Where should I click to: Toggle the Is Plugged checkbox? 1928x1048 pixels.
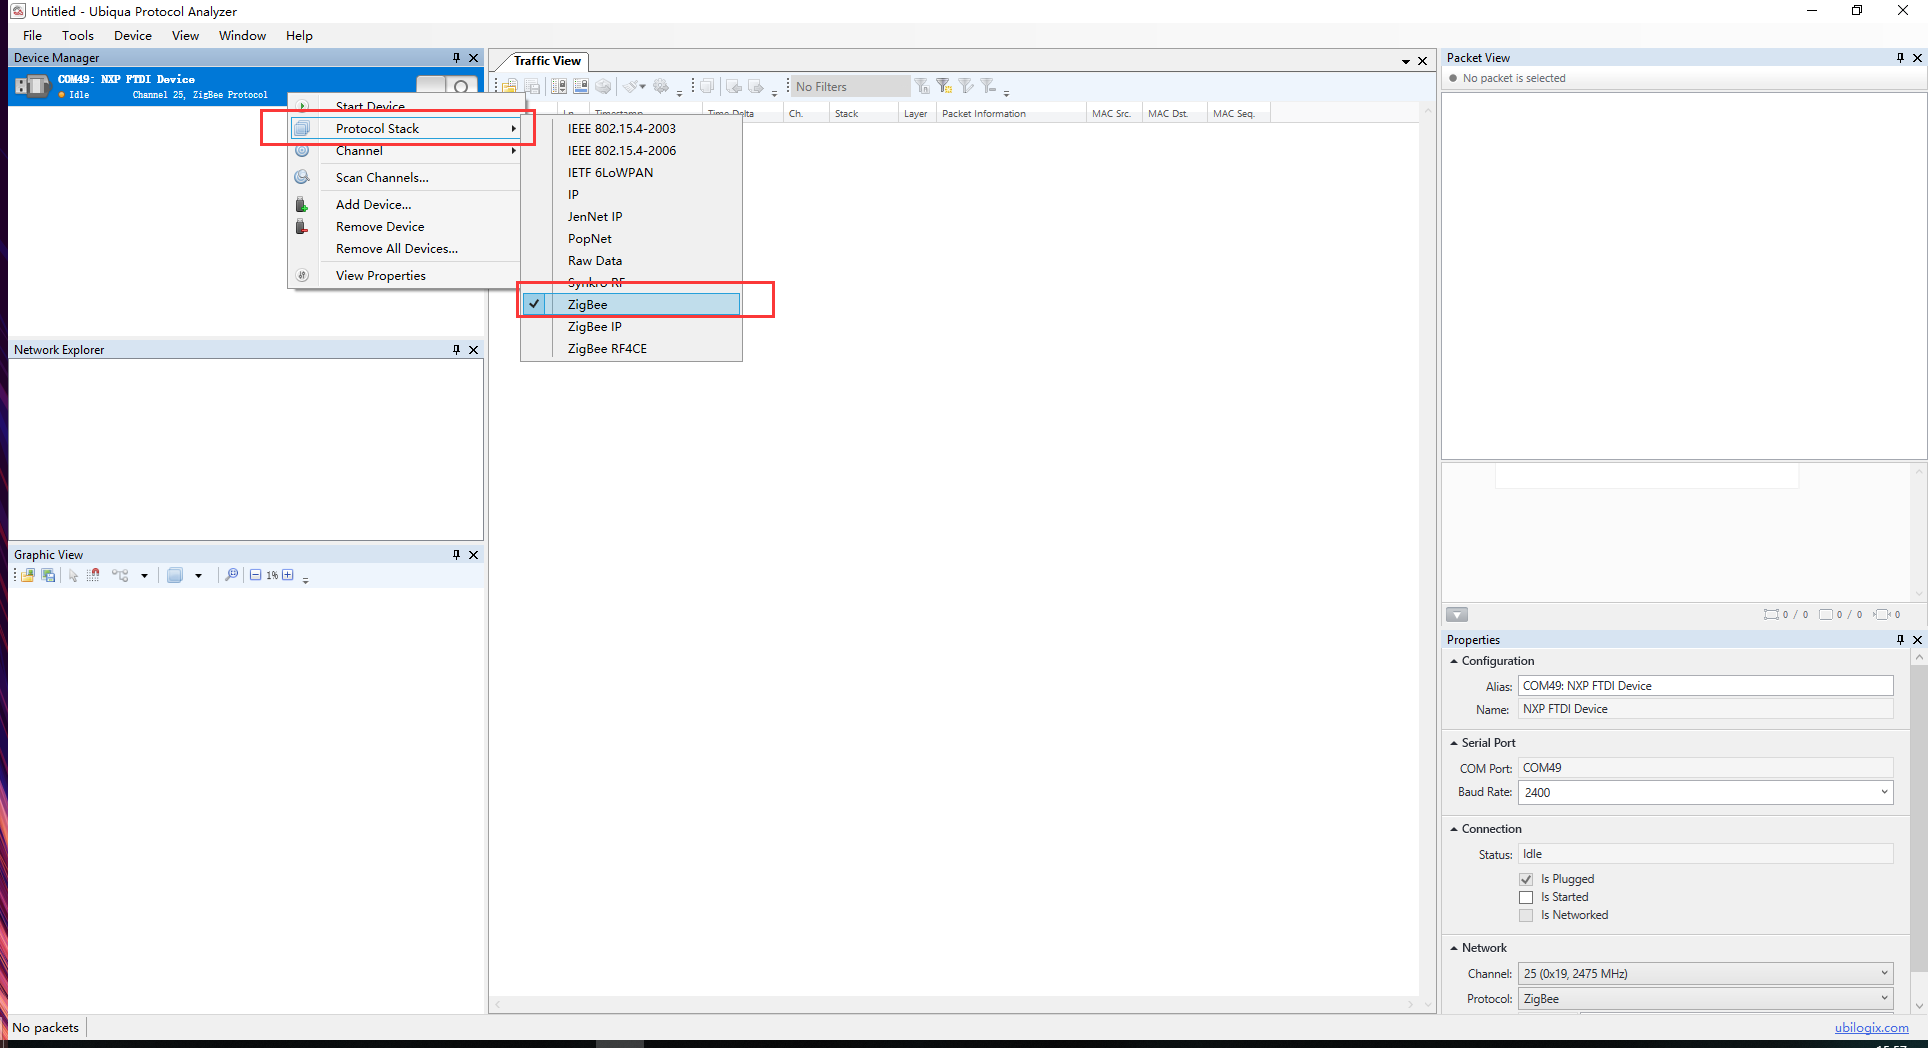click(1526, 879)
